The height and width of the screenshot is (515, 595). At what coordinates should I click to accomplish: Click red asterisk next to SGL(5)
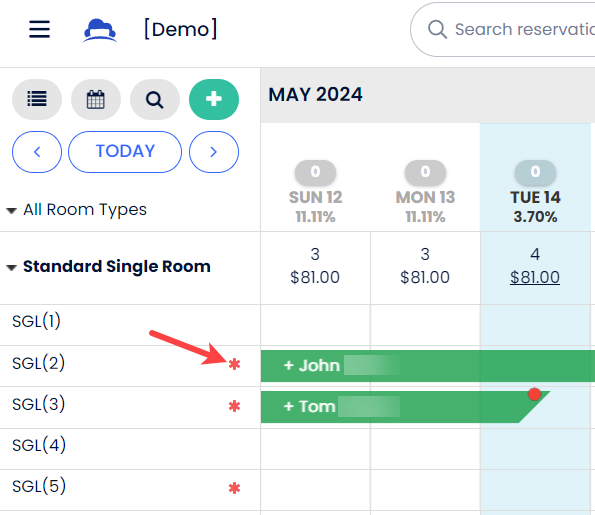click(x=235, y=488)
